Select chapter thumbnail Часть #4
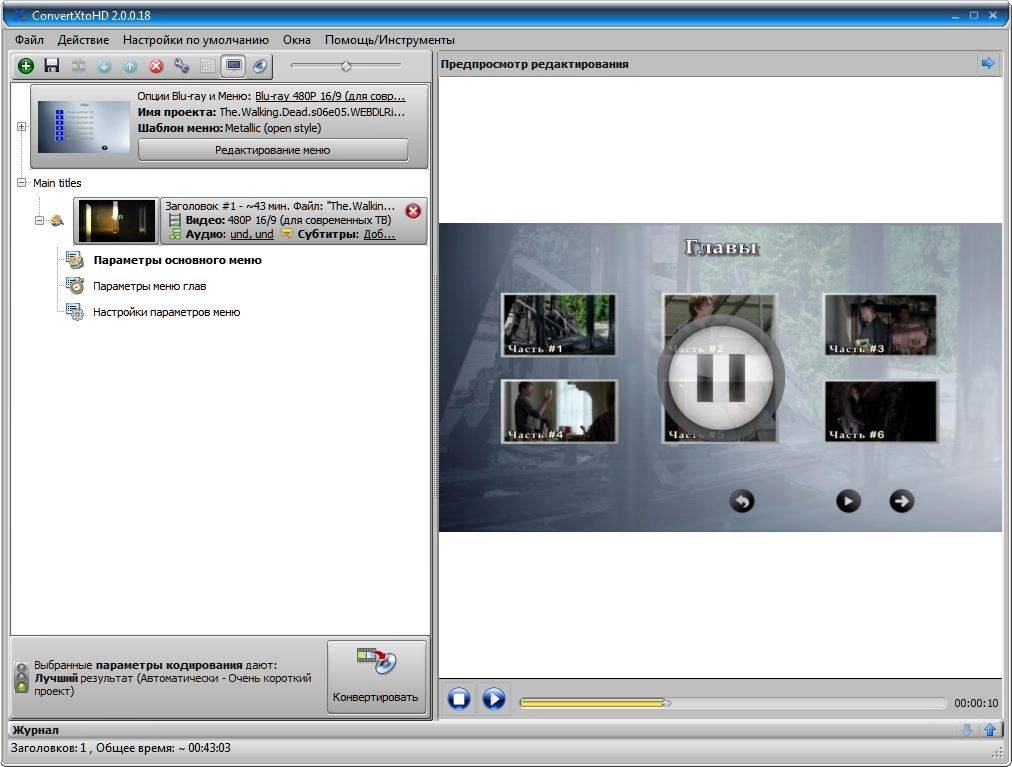Viewport: 1012px width, 767px height. click(x=559, y=411)
